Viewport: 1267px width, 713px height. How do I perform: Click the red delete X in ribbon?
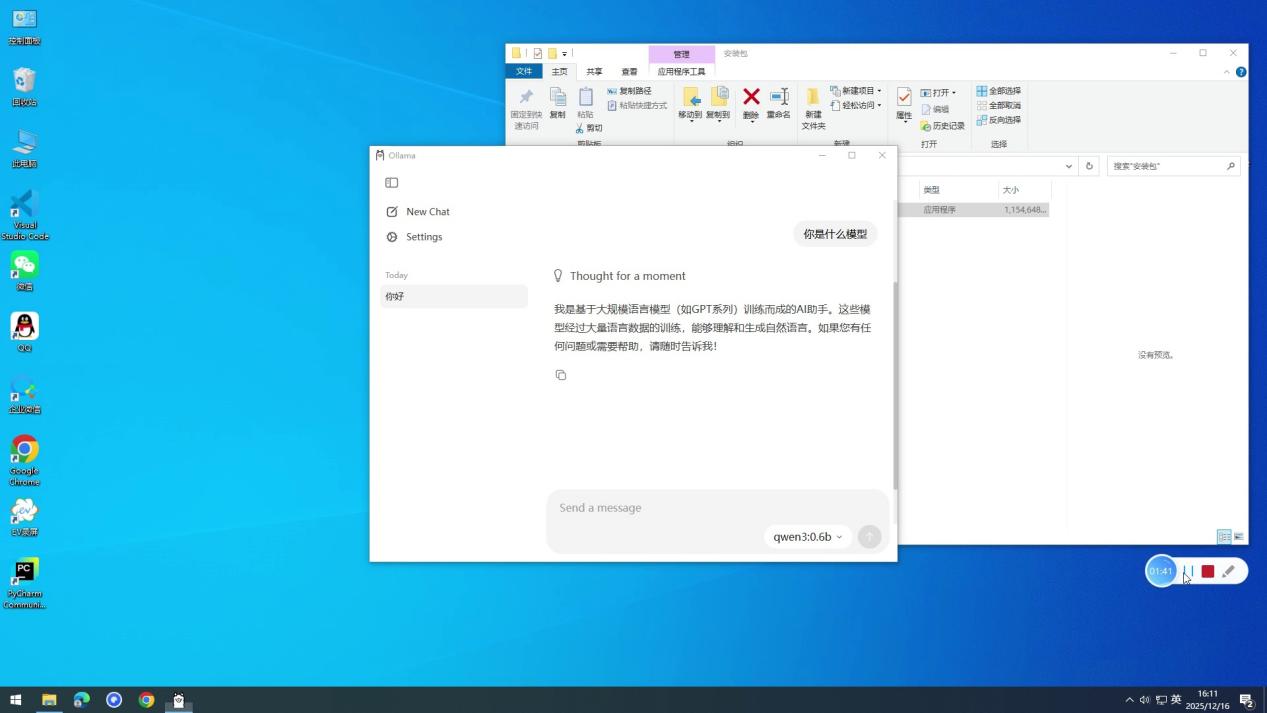tap(751, 97)
